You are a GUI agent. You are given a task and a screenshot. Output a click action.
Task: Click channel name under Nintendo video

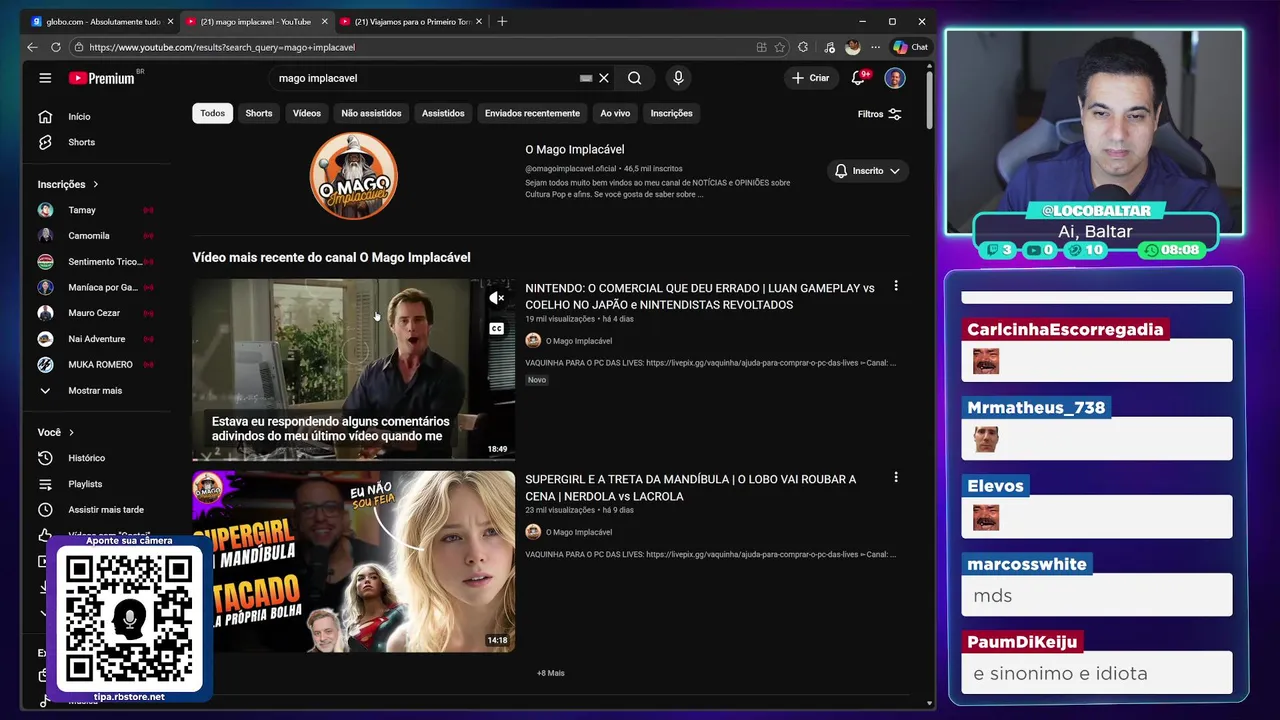click(578, 341)
